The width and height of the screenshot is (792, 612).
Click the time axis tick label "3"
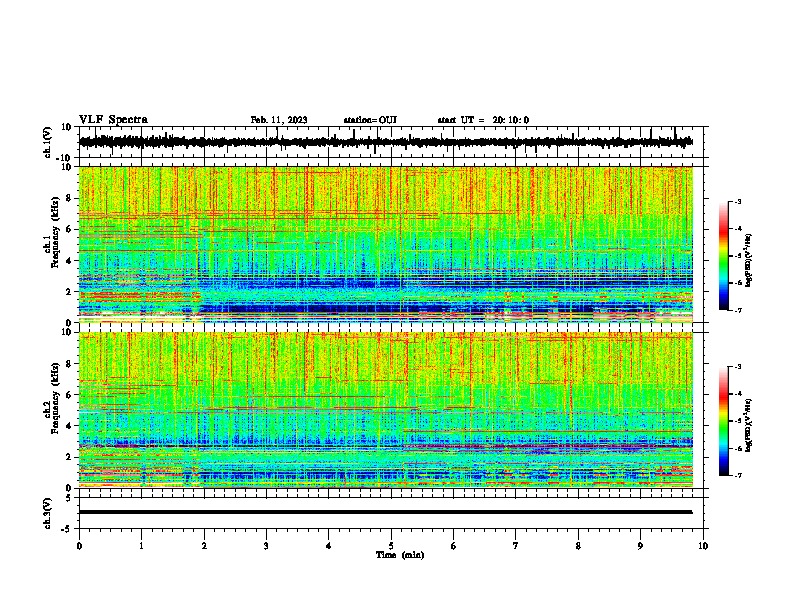(x=266, y=546)
